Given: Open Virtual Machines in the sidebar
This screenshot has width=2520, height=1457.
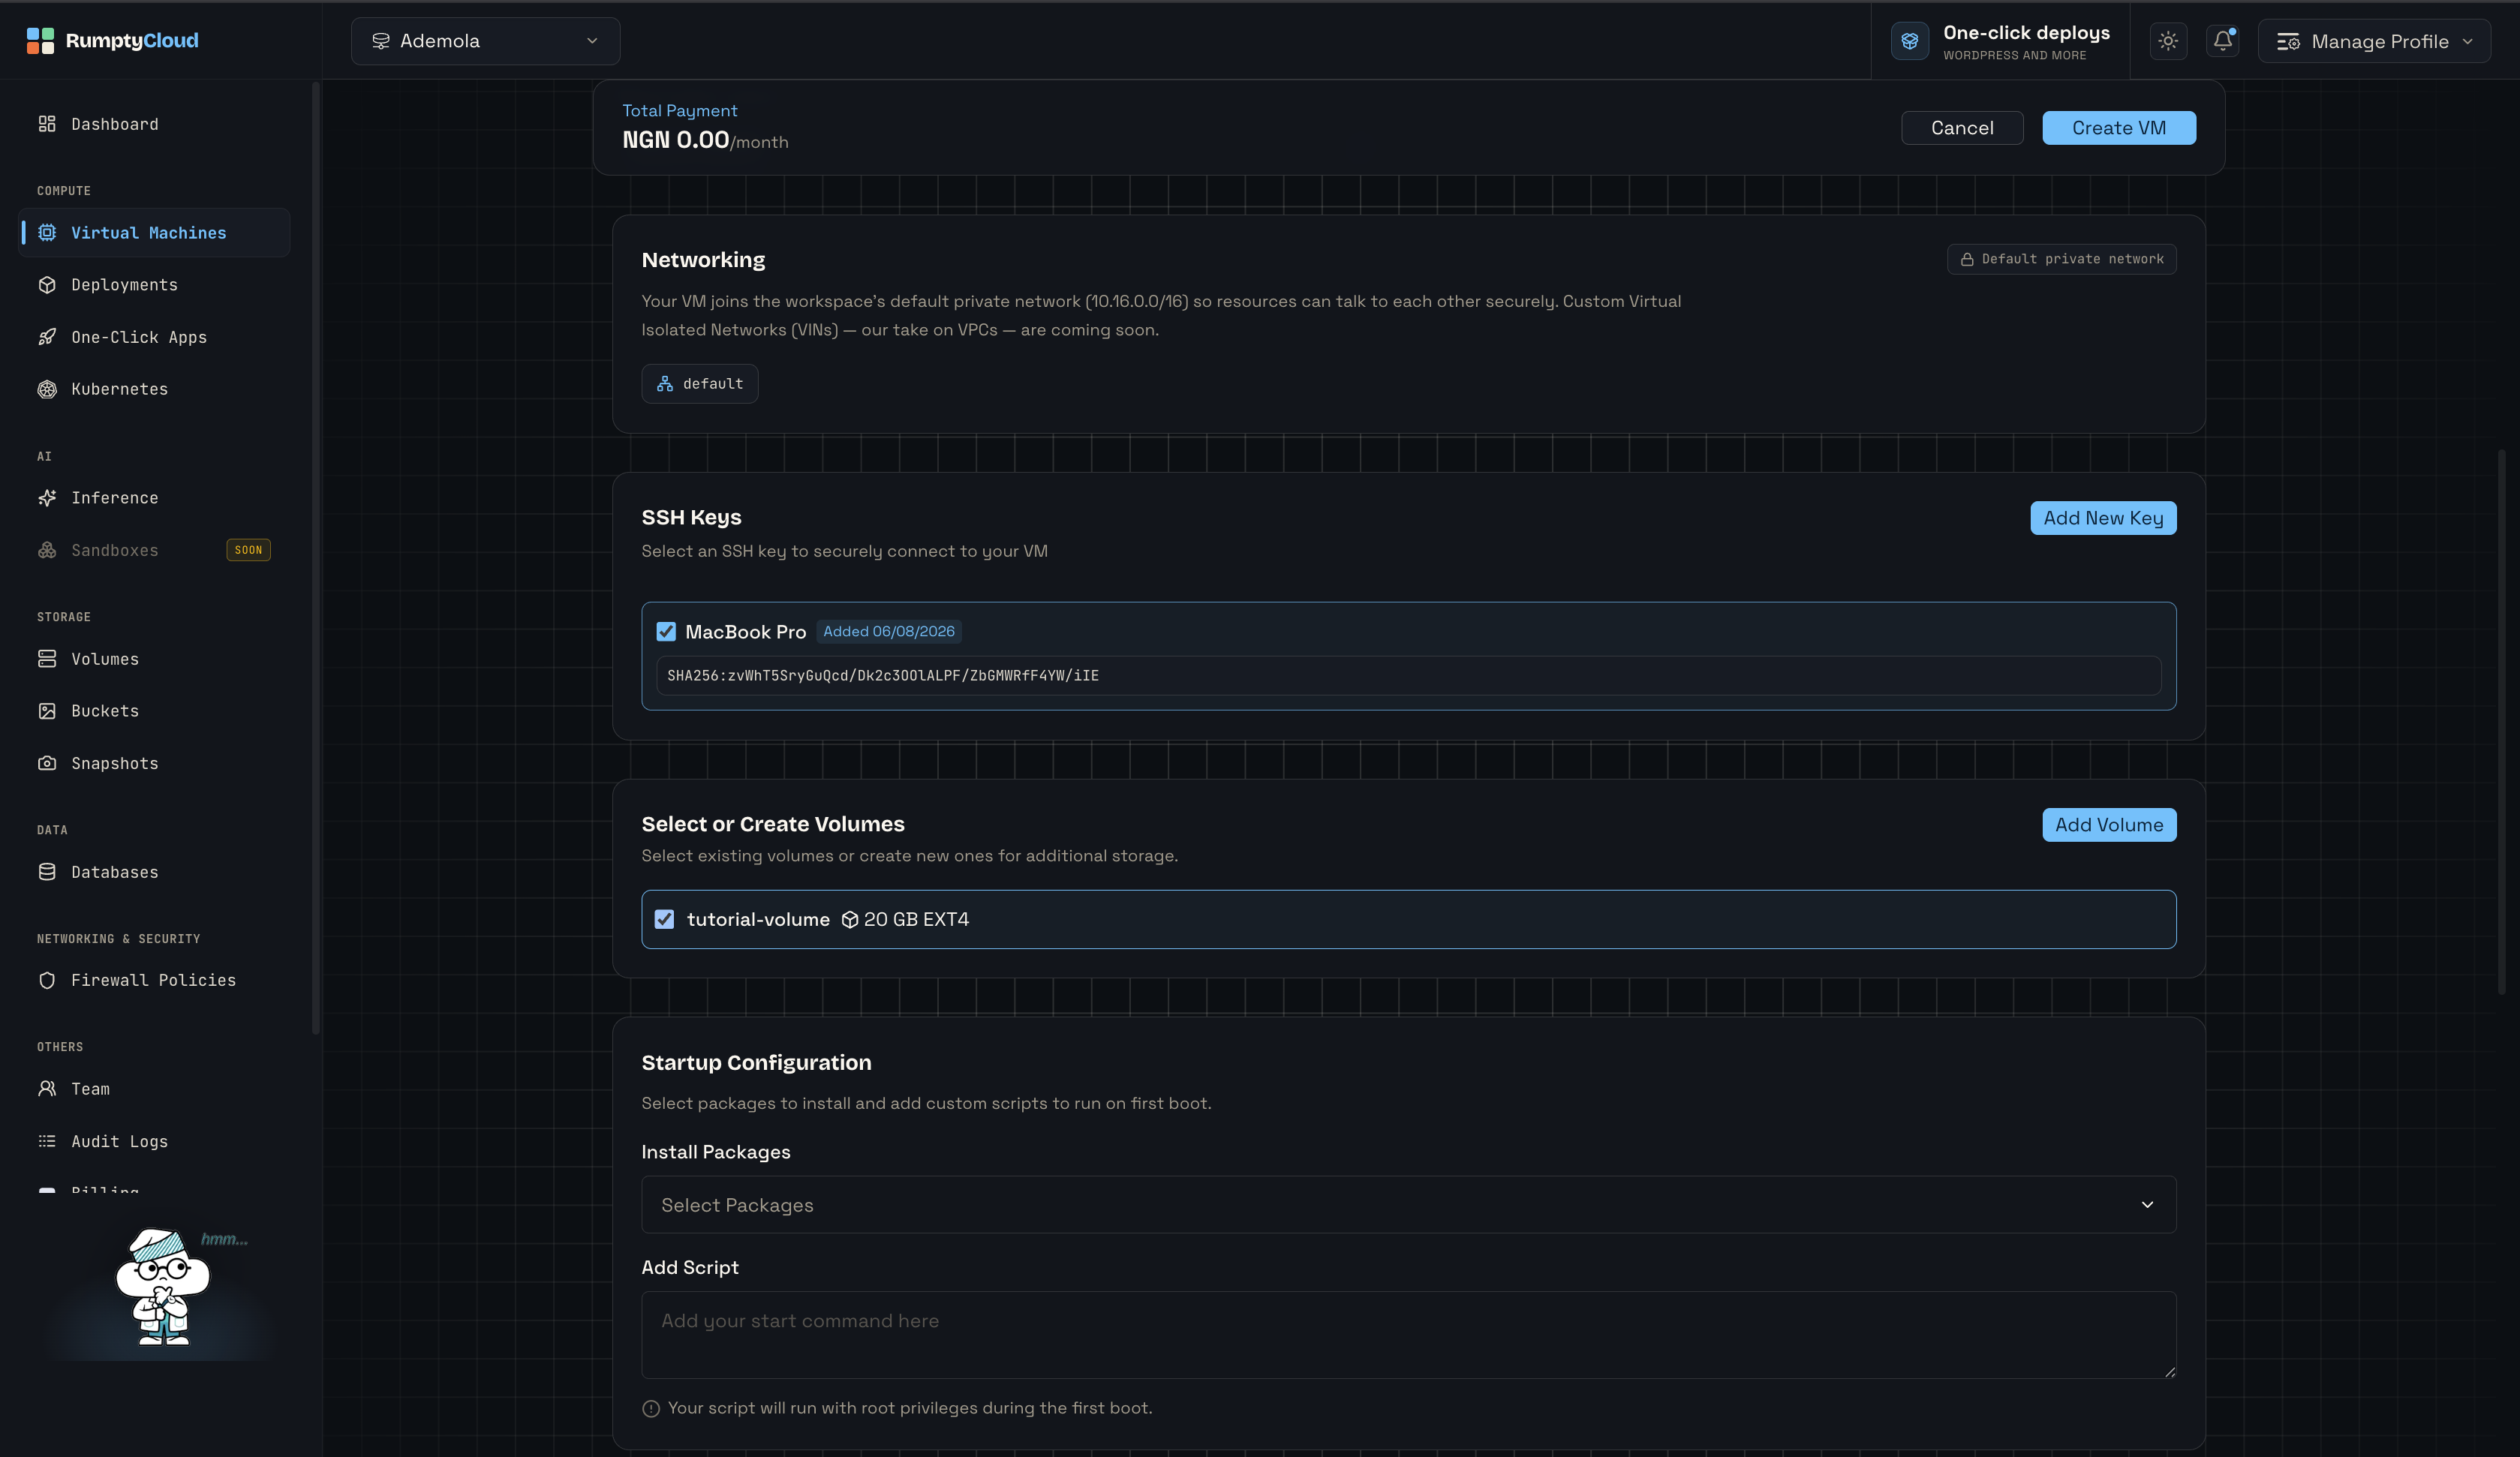Looking at the screenshot, I should coord(154,233).
